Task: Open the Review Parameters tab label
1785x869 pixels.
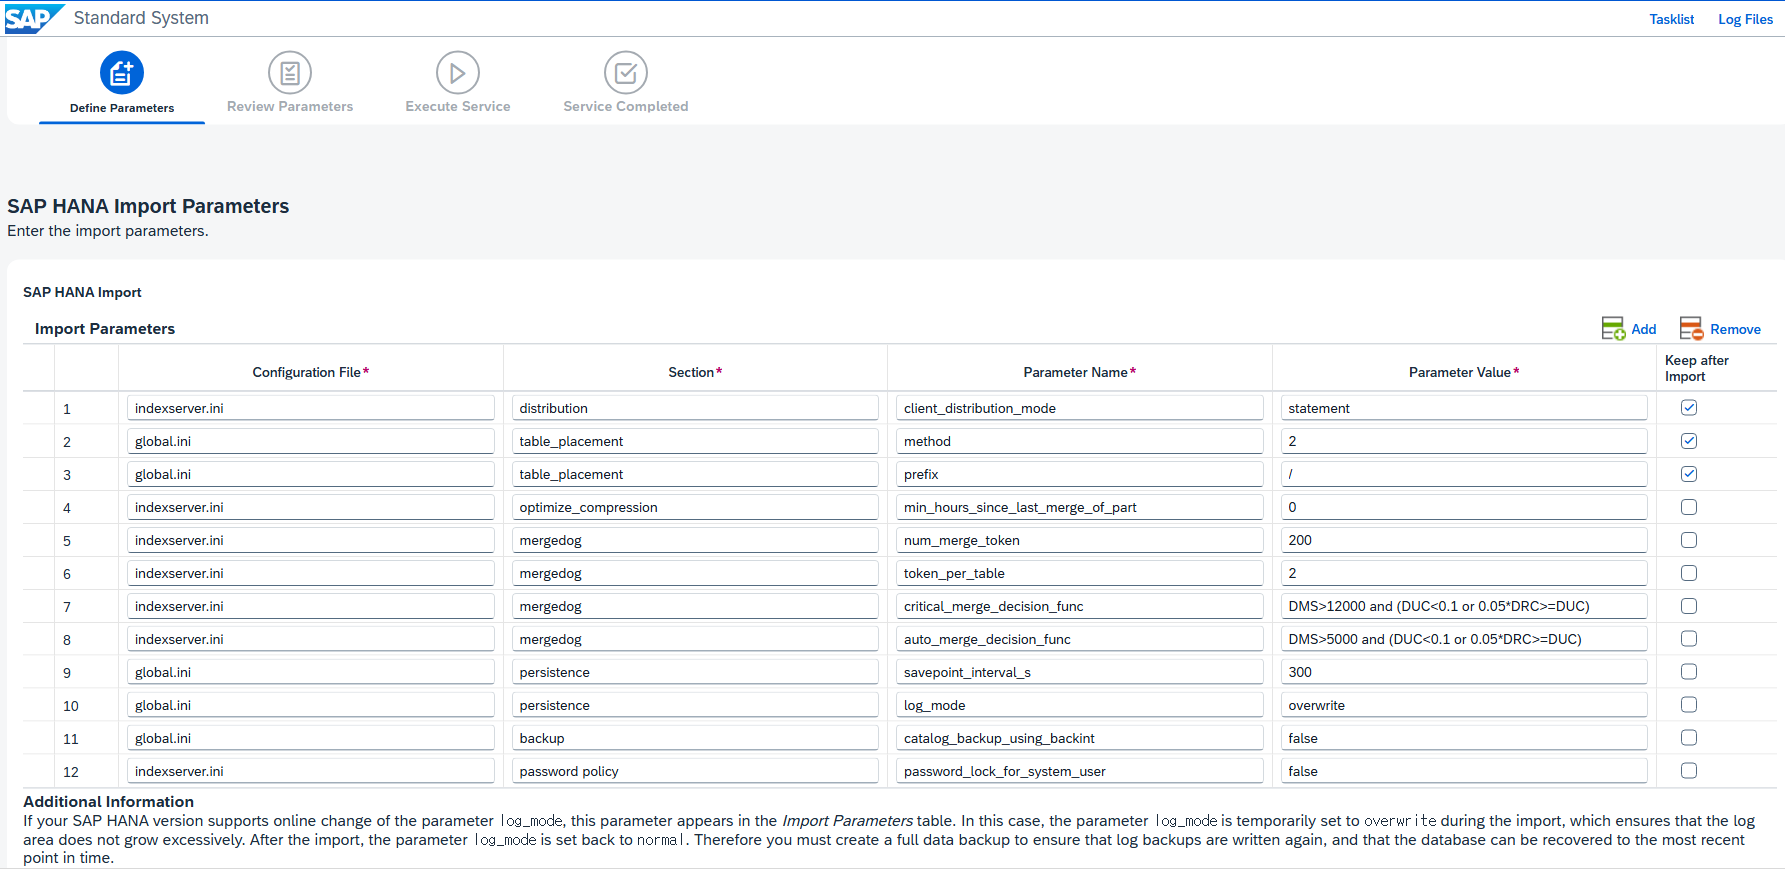Action: 290,106
